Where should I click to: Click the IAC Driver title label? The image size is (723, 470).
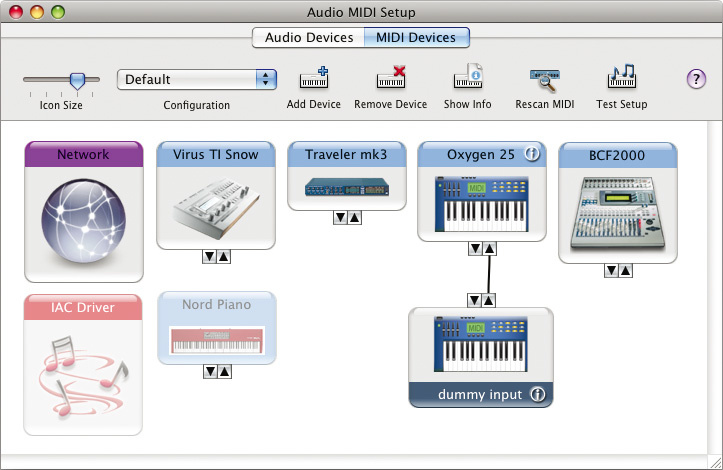tap(83, 308)
